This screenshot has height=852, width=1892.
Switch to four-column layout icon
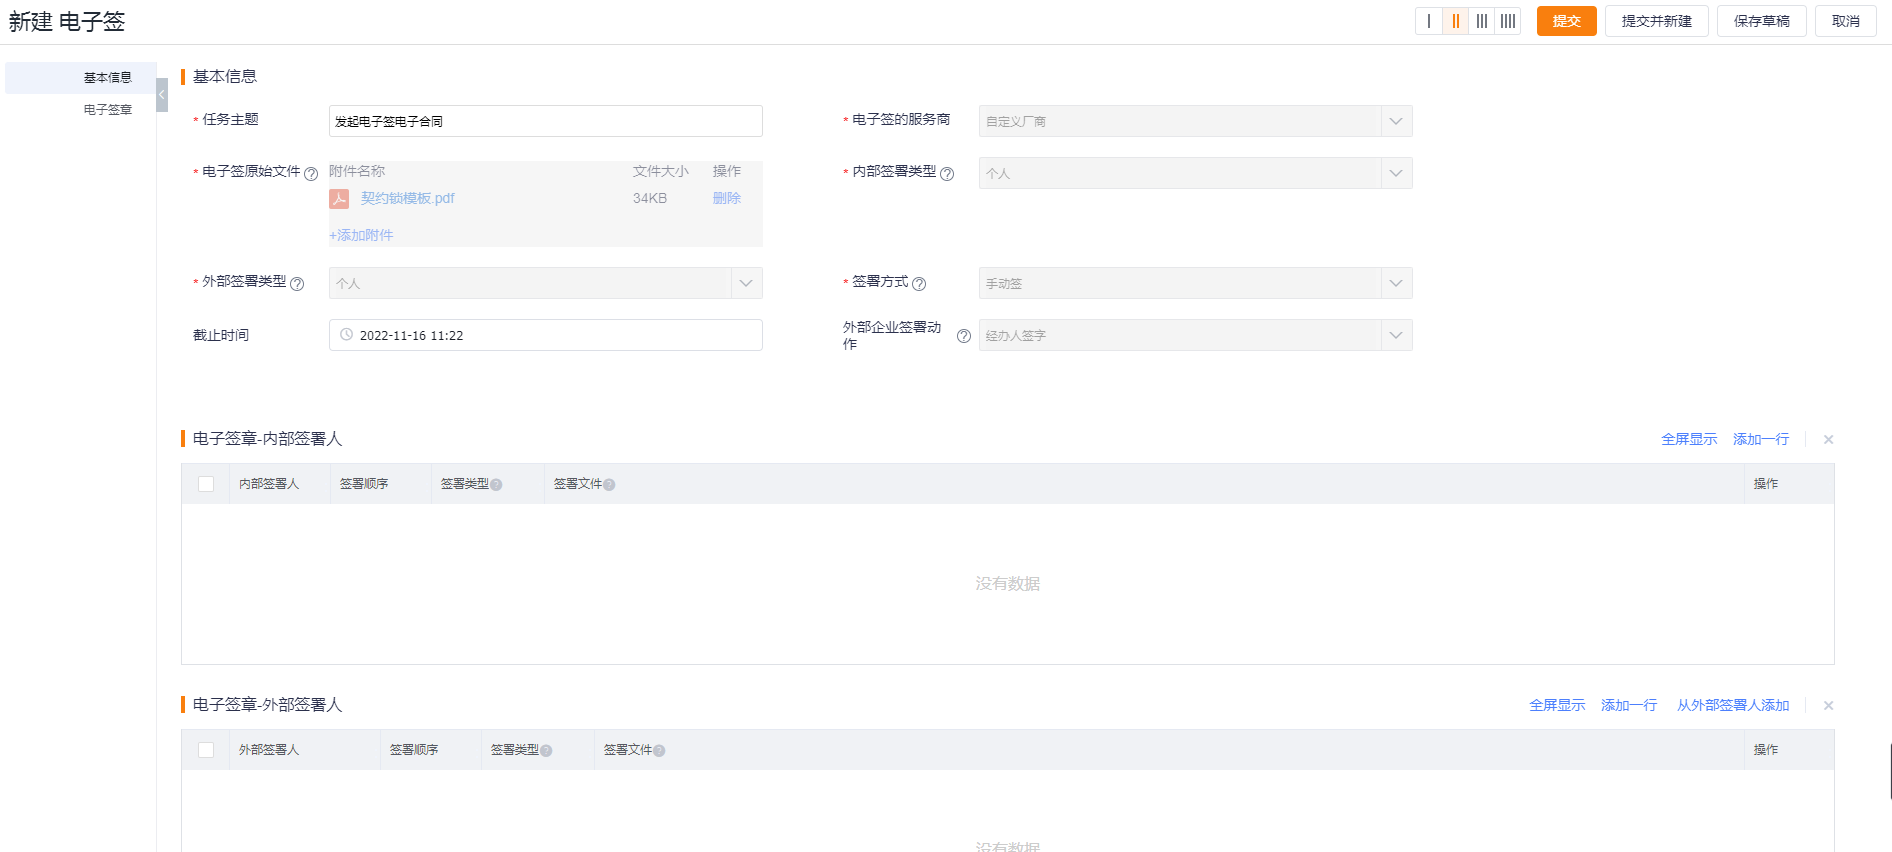pos(1508,21)
